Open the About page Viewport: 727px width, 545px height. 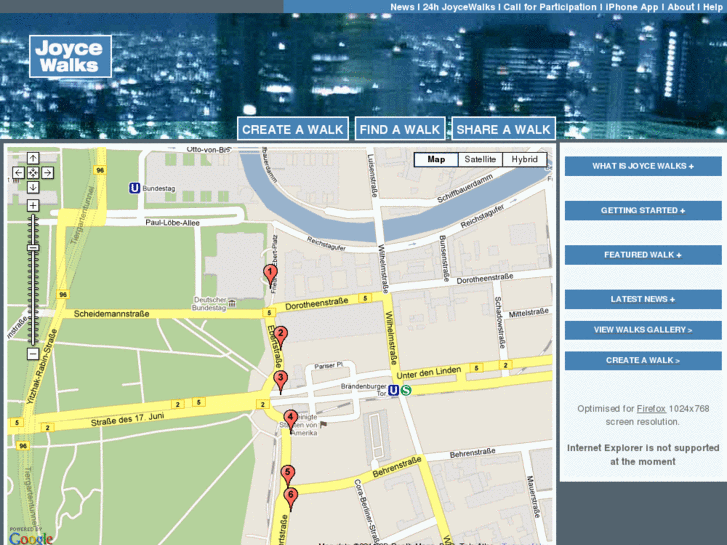pos(681,7)
